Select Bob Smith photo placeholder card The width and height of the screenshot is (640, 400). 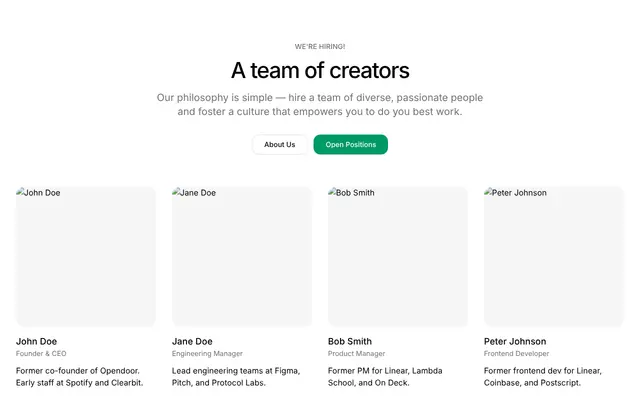coord(398,257)
